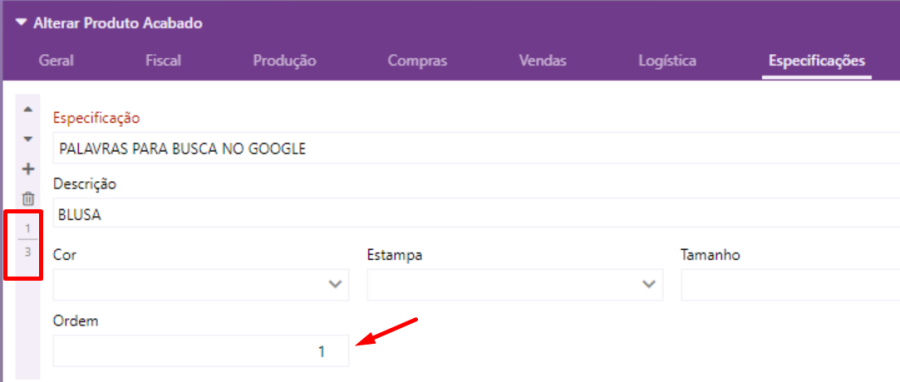
Task: Switch to the Fiscal tab
Action: pos(164,61)
